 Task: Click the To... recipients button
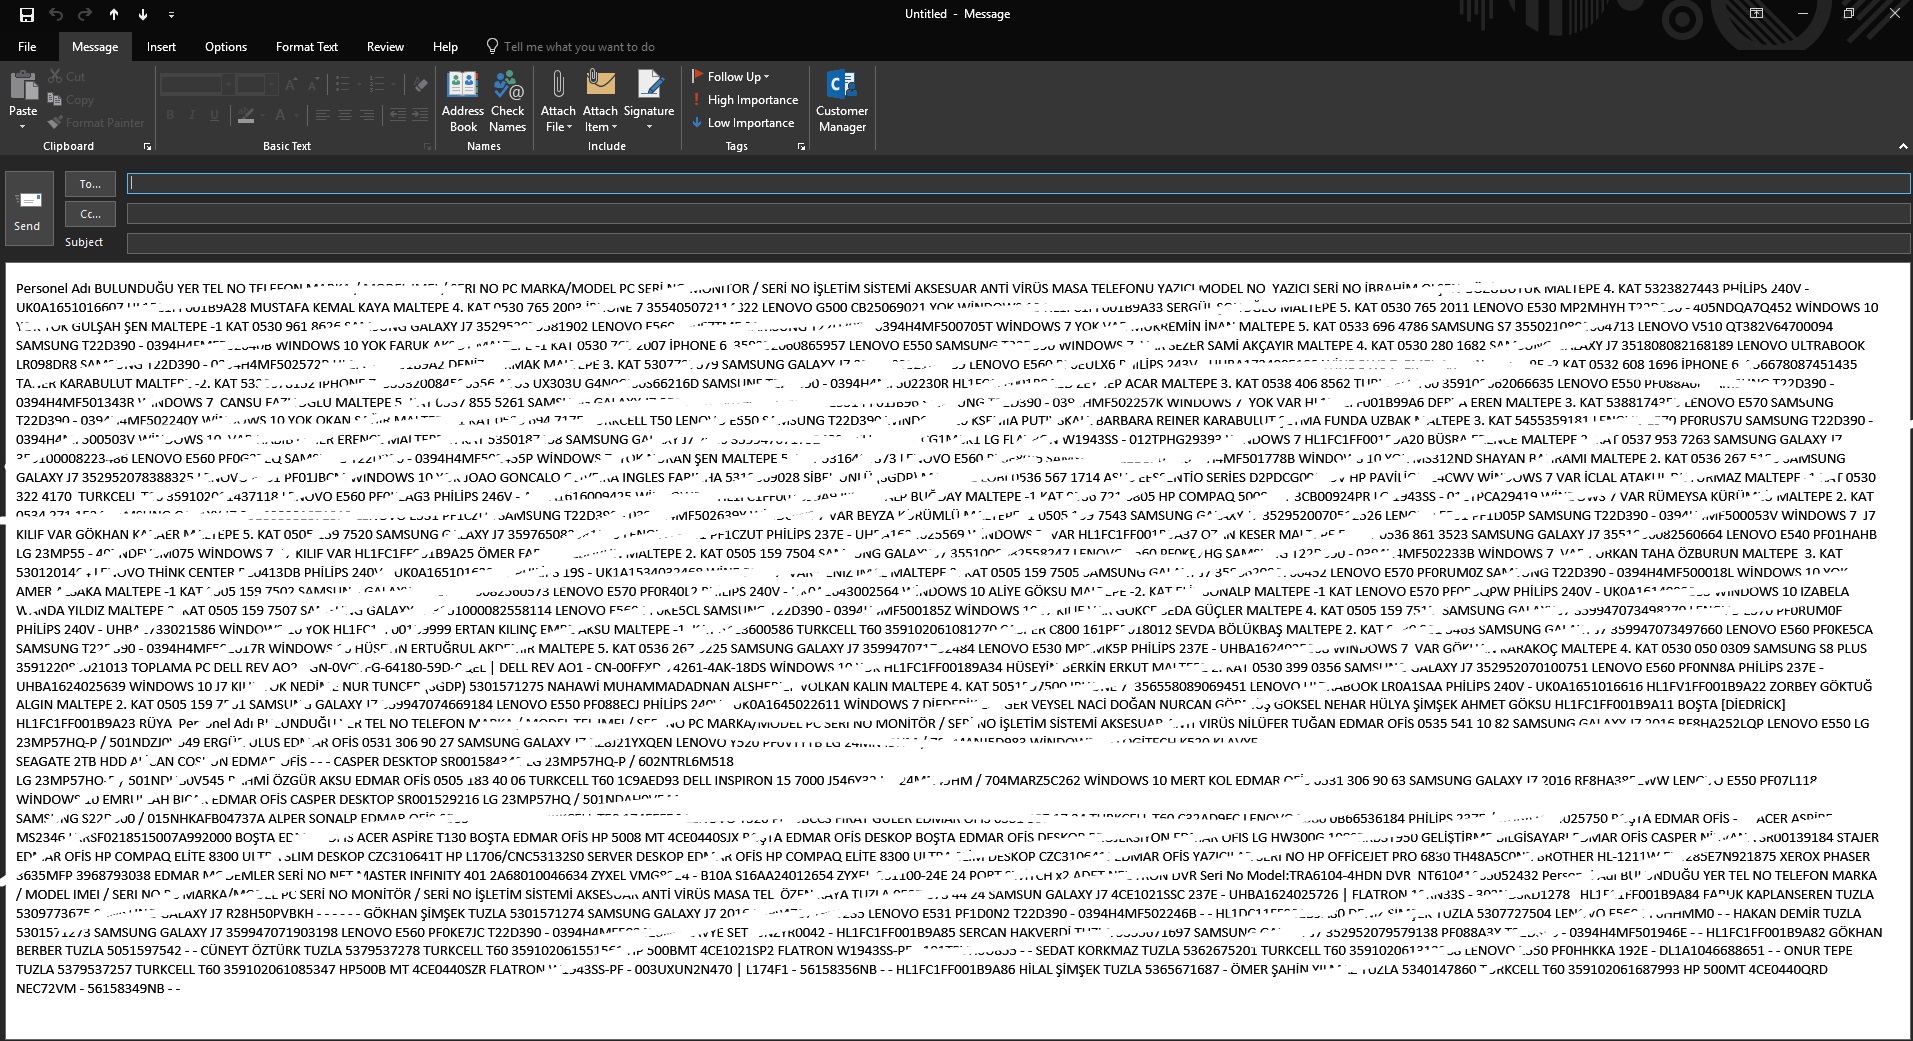[90, 184]
